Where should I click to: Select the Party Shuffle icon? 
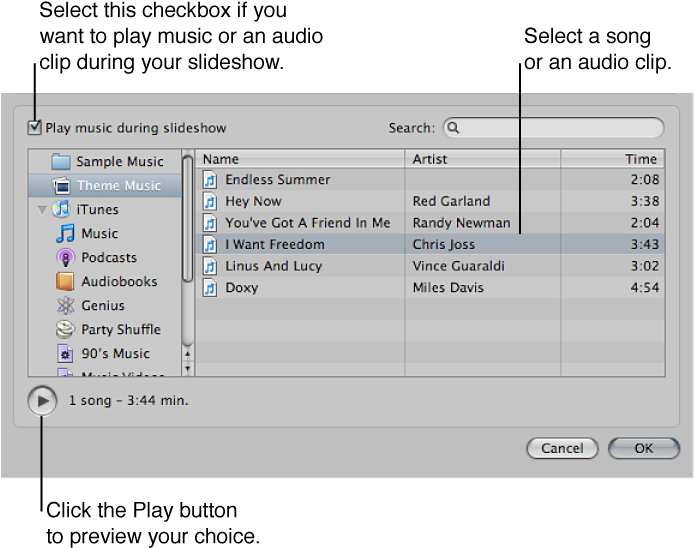click(66, 330)
